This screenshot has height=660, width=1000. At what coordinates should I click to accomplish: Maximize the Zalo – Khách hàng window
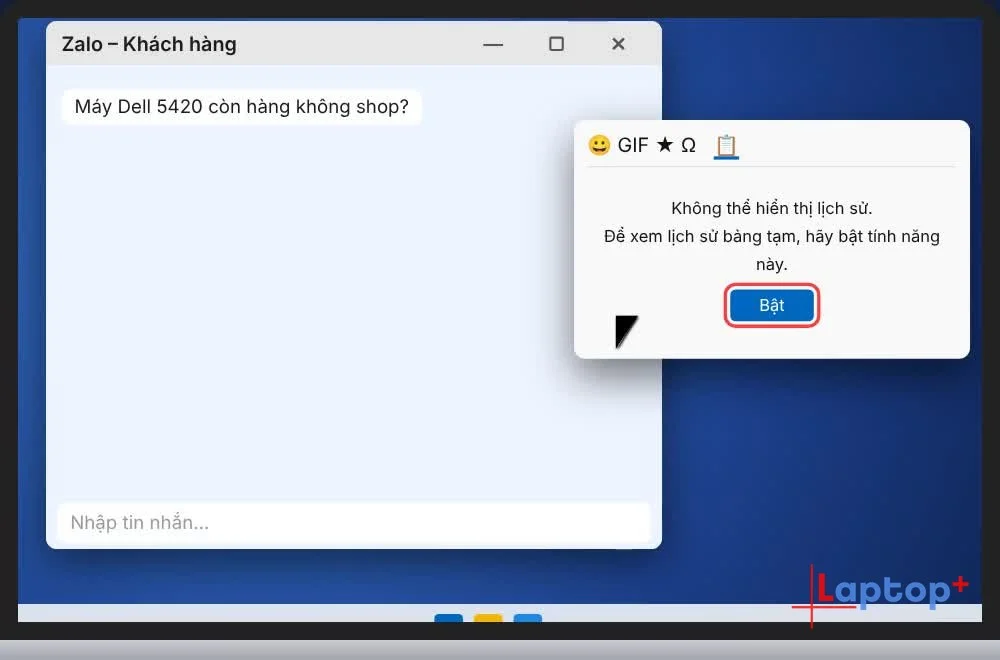pos(556,43)
